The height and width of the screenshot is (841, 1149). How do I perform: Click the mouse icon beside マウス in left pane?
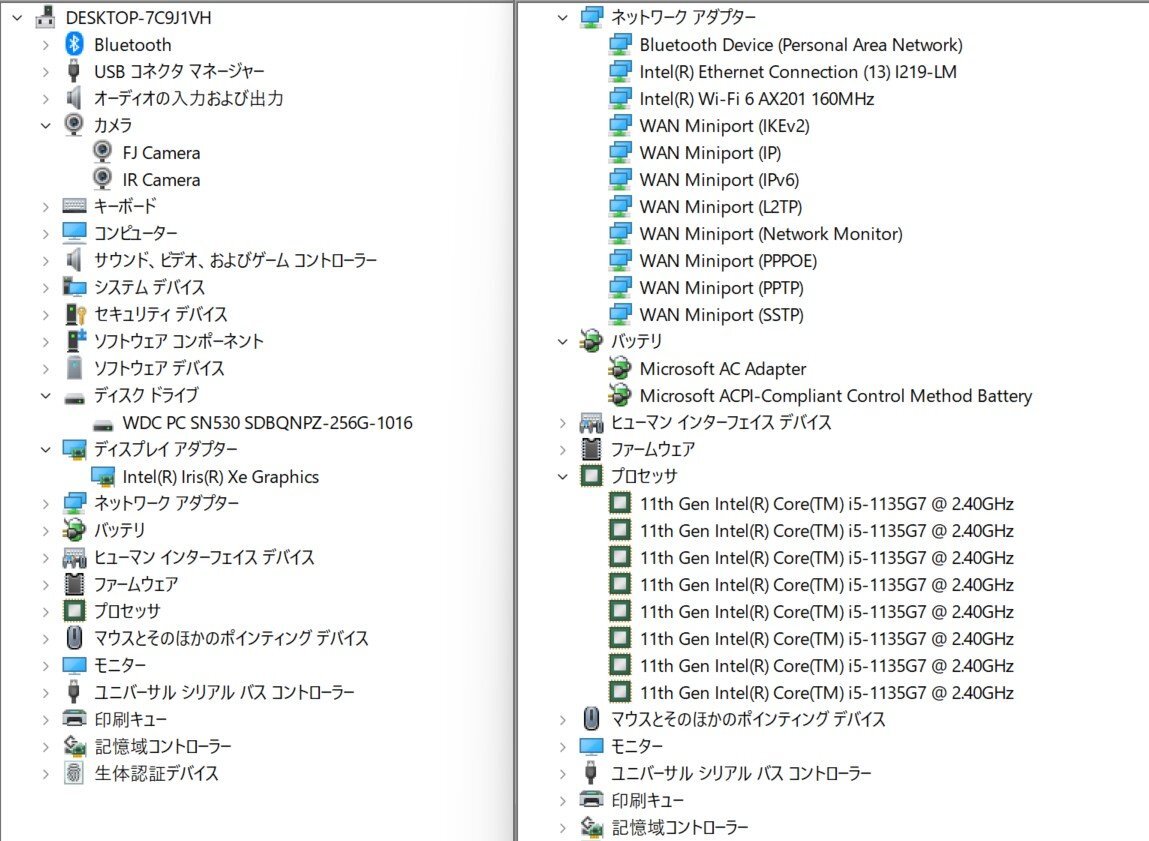(x=74, y=637)
